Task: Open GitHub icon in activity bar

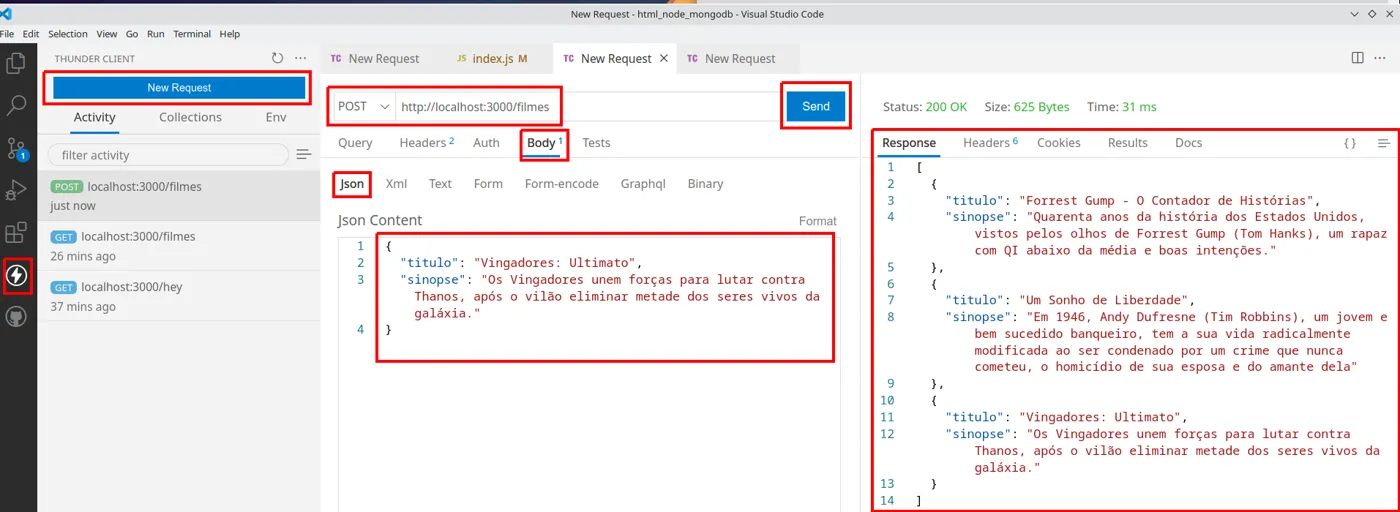Action: pyautogui.click(x=16, y=317)
